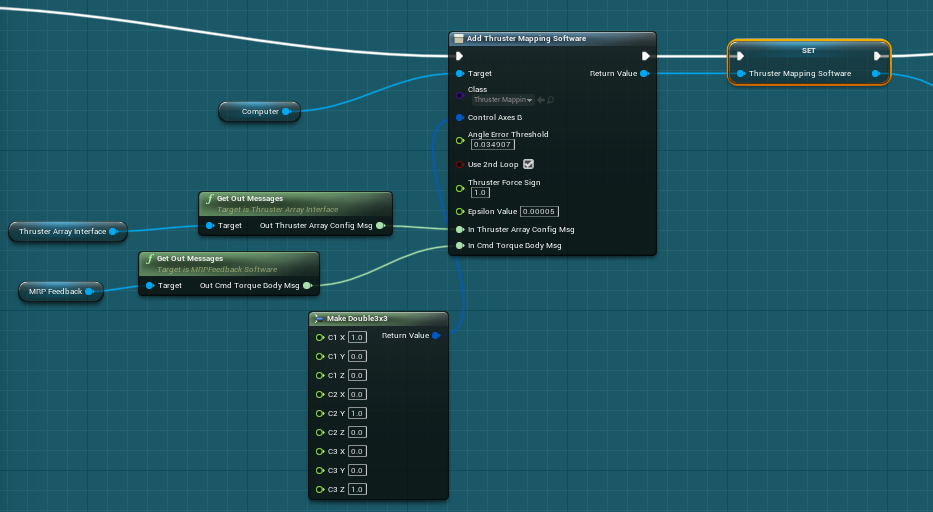Open the Class dropdown on thruster node
The height and width of the screenshot is (512, 933).
pyautogui.click(x=503, y=100)
